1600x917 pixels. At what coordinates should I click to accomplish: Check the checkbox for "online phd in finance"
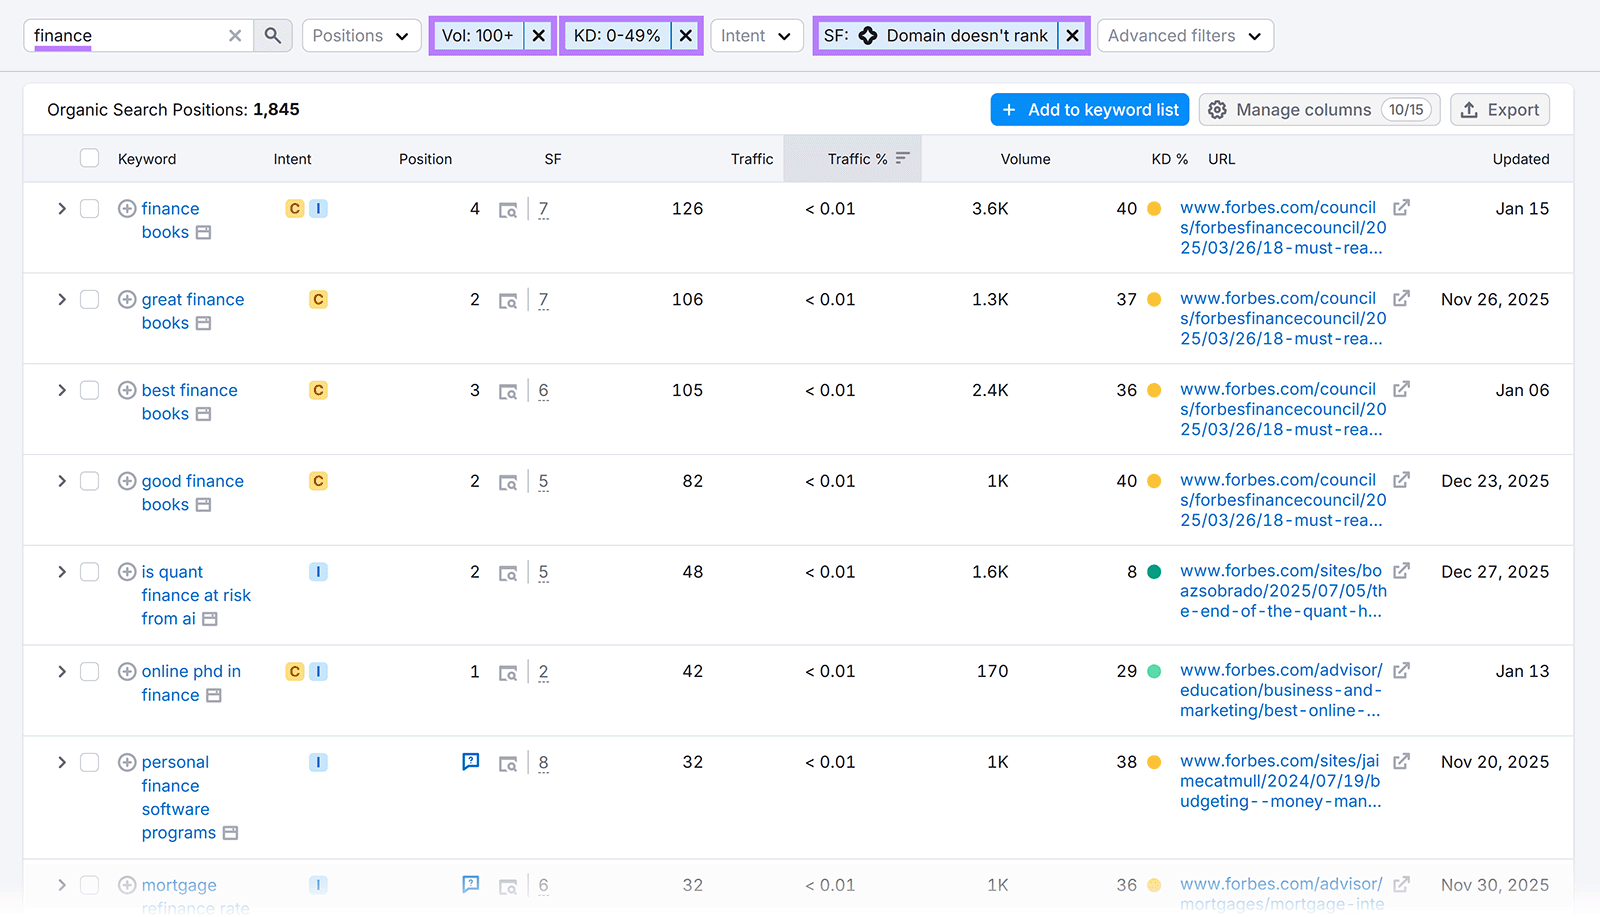(89, 671)
